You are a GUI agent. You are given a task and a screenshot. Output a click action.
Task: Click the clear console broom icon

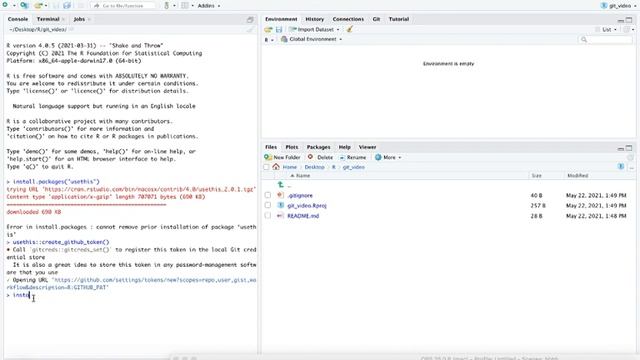click(250, 30)
